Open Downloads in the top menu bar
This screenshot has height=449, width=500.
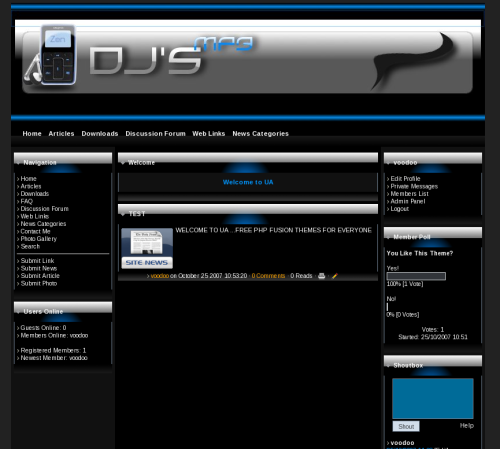click(x=100, y=134)
